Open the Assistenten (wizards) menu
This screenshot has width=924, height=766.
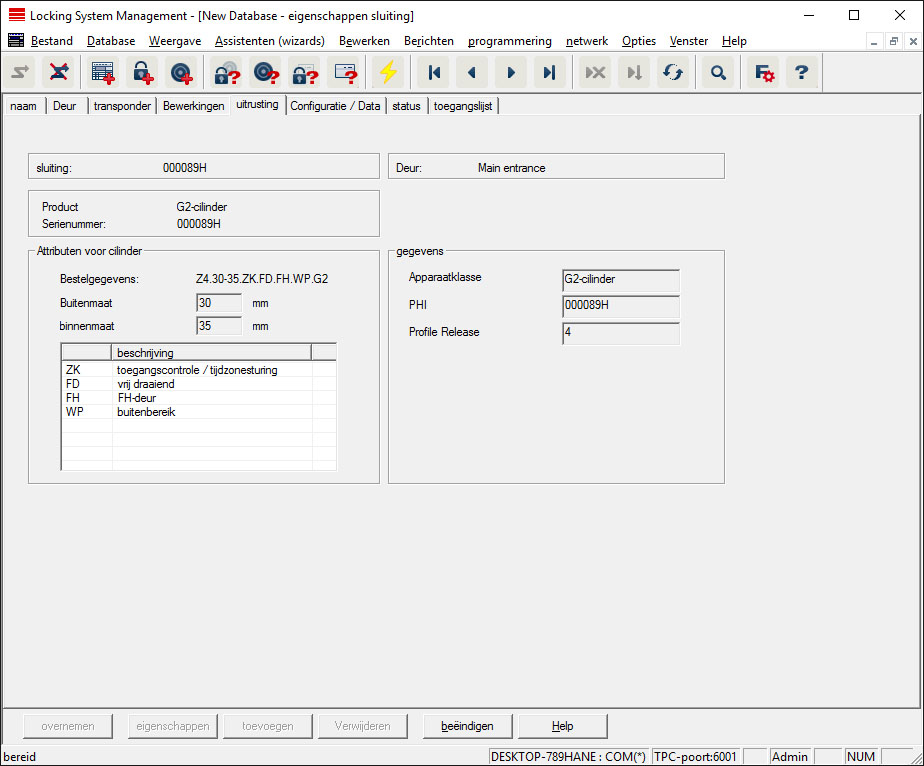coord(269,41)
